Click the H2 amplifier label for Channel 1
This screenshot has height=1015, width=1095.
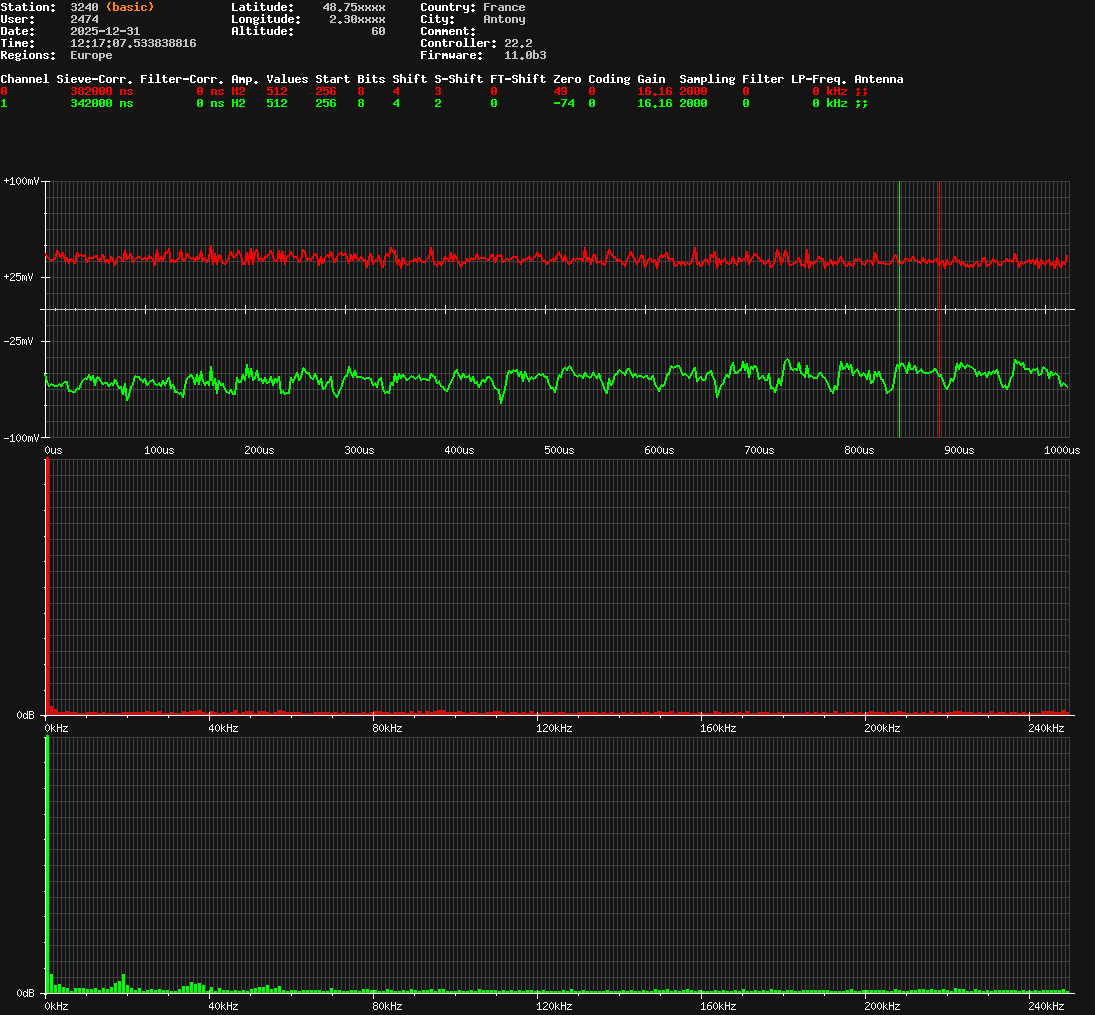(x=237, y=103)
